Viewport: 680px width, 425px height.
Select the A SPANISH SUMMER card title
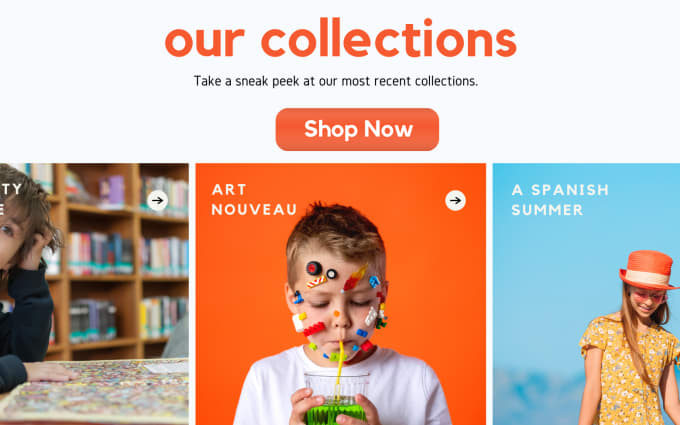[560, 199]
